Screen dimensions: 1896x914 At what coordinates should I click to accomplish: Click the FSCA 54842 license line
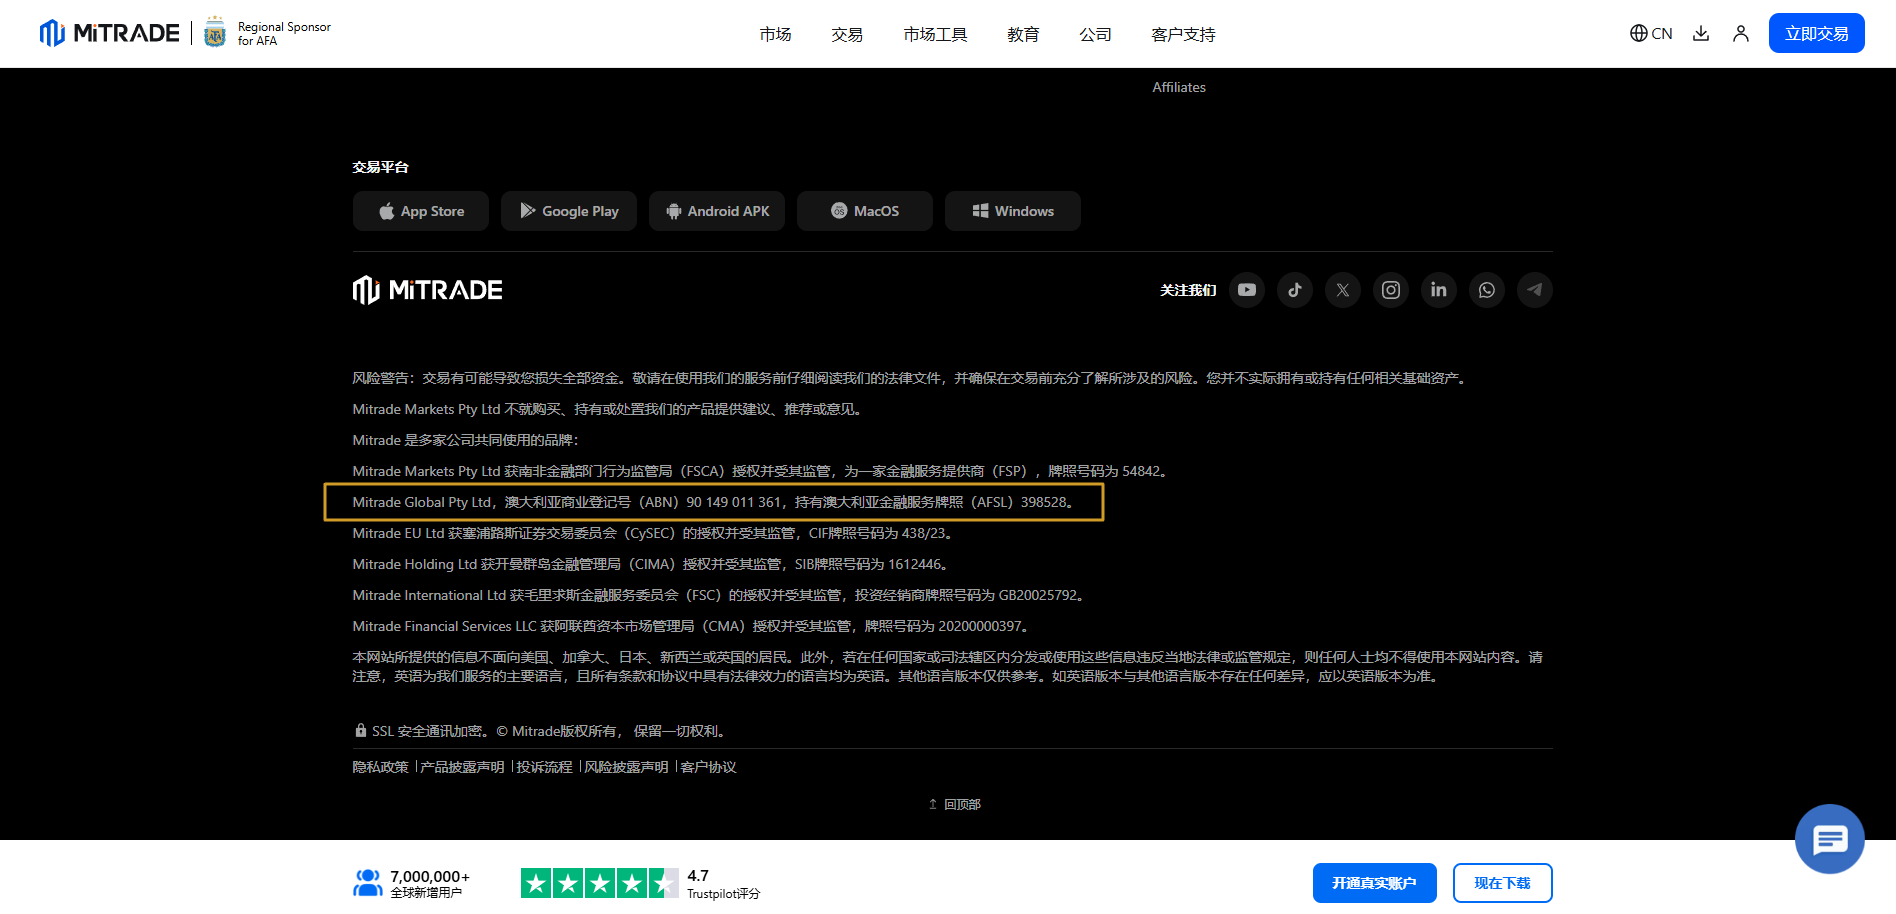pyautogui.click(x=762, y=471)
